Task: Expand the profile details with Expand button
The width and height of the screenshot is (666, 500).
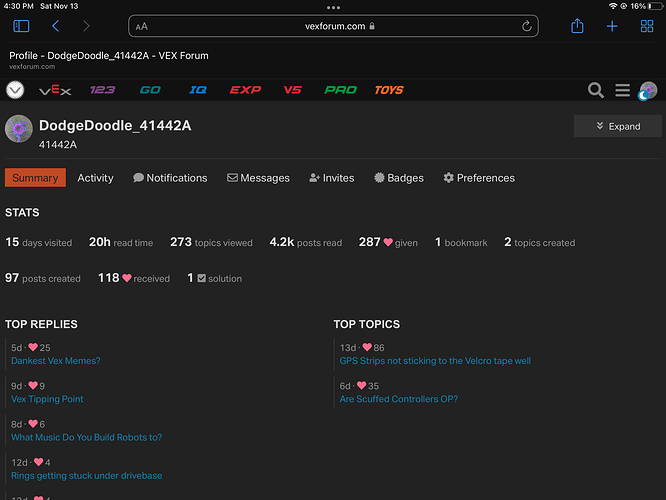Action: [x=617, y=126]
